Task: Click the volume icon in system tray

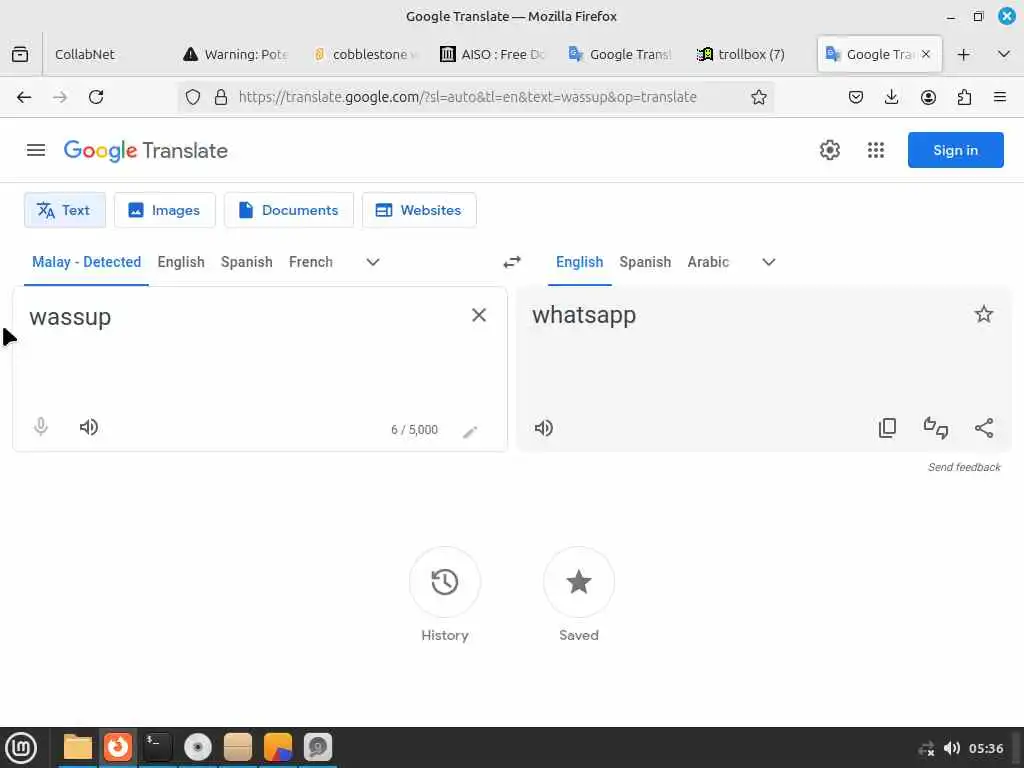Action: point(952,748)
